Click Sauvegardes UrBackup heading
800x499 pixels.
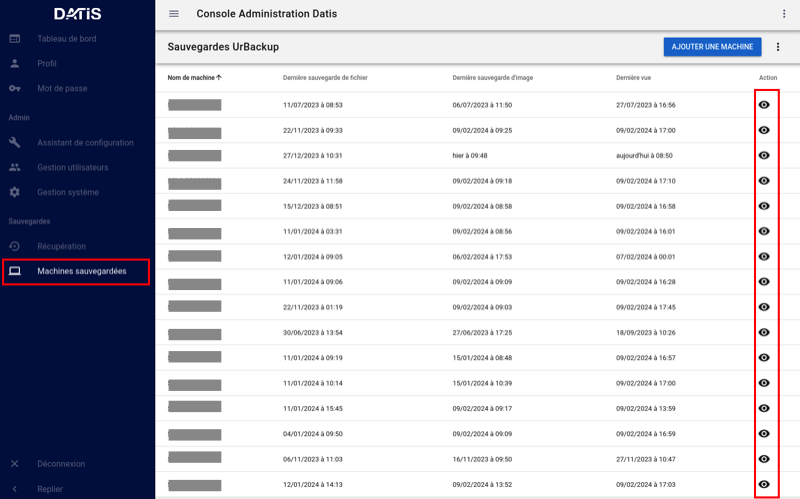(223, 47)
